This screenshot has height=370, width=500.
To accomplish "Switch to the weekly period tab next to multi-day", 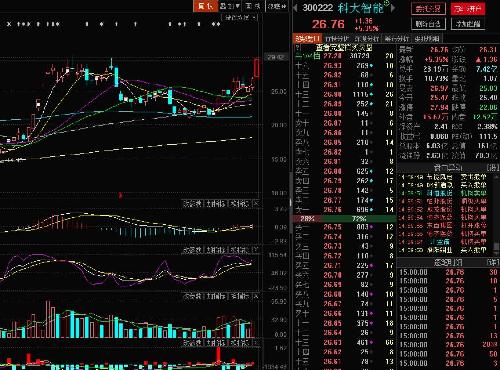I will [253, 6].
